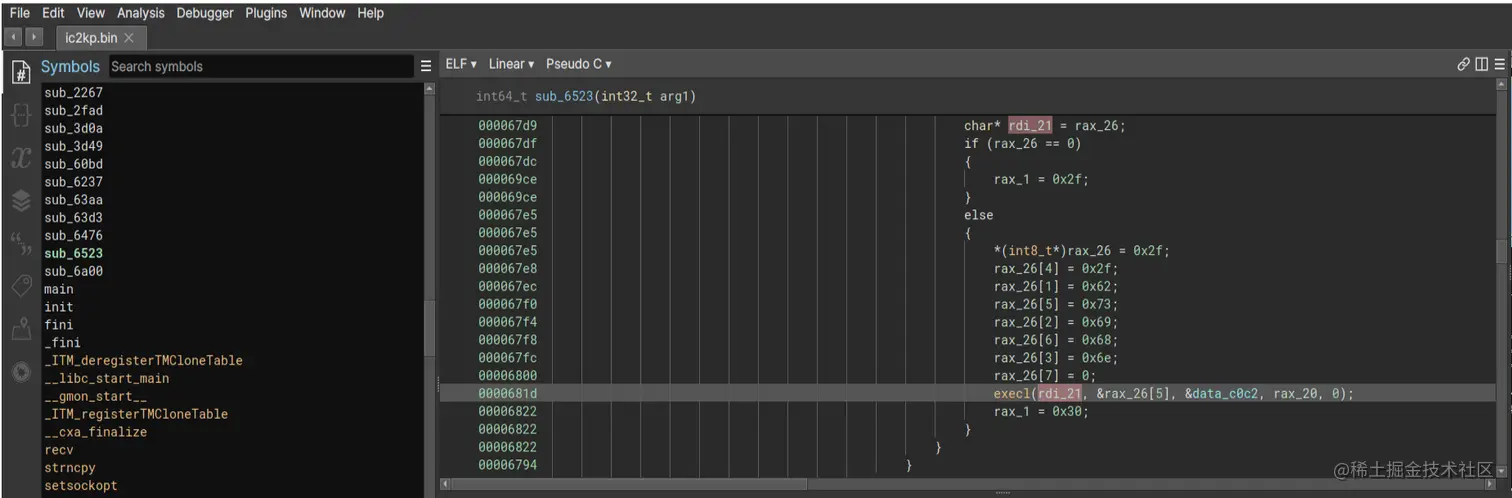
Task: Expand the ELF view dropdown
Action: (460, 64)
